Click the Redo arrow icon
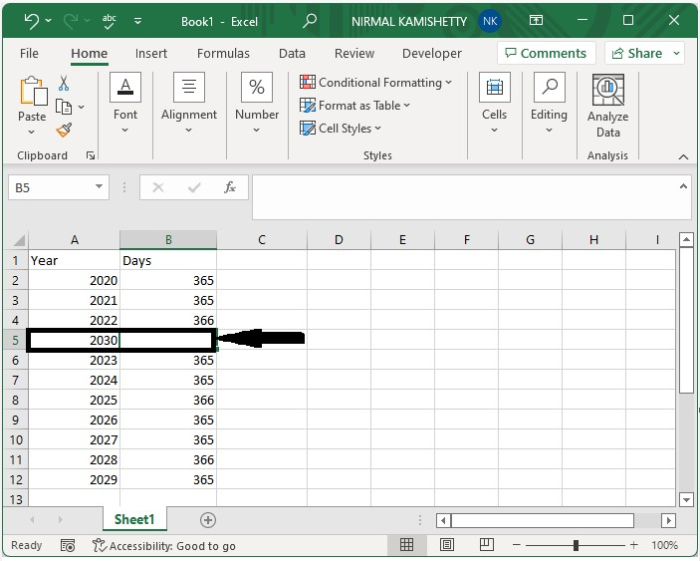This screenshot has height=561, width=700. click(x=71, y=21)
